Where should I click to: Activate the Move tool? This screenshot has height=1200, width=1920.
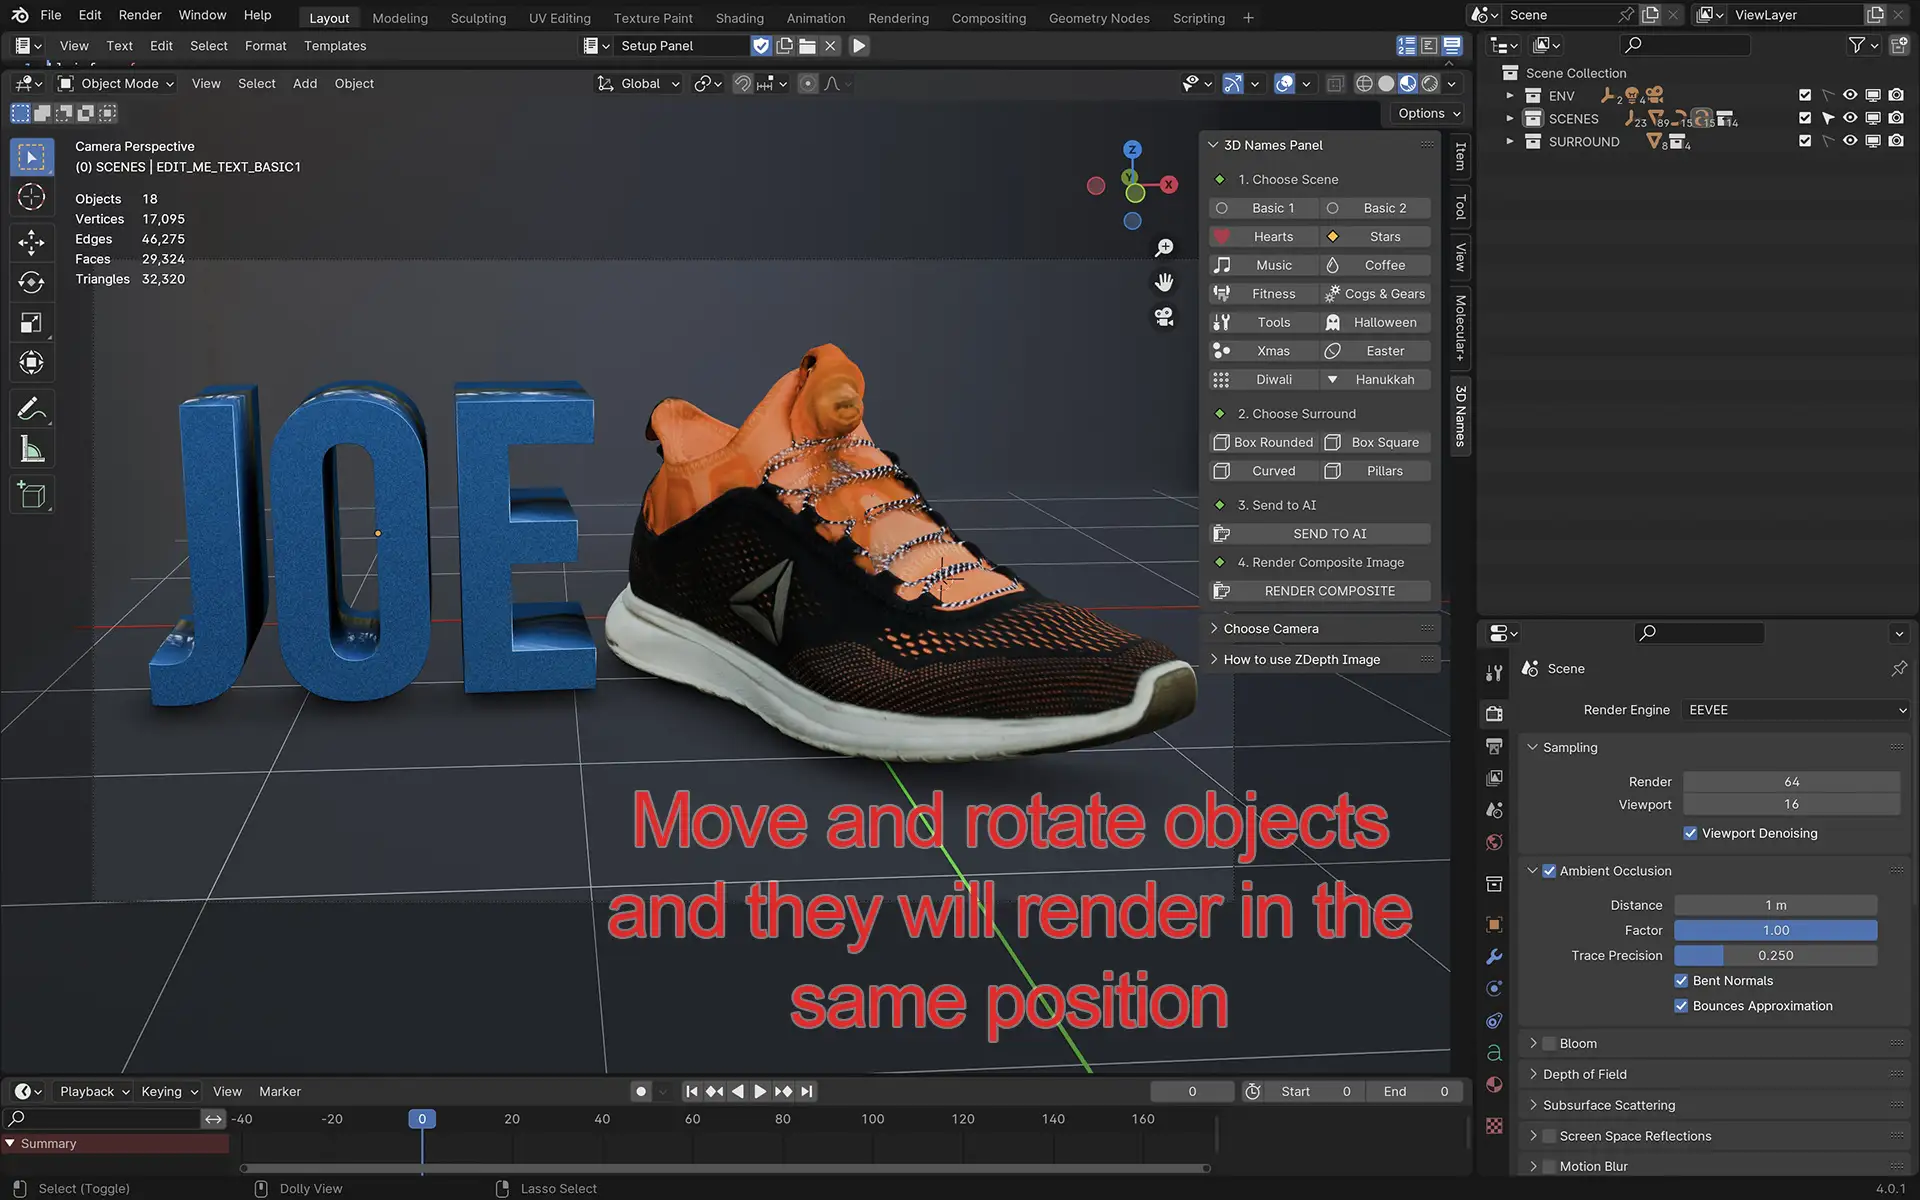(31, 242)
